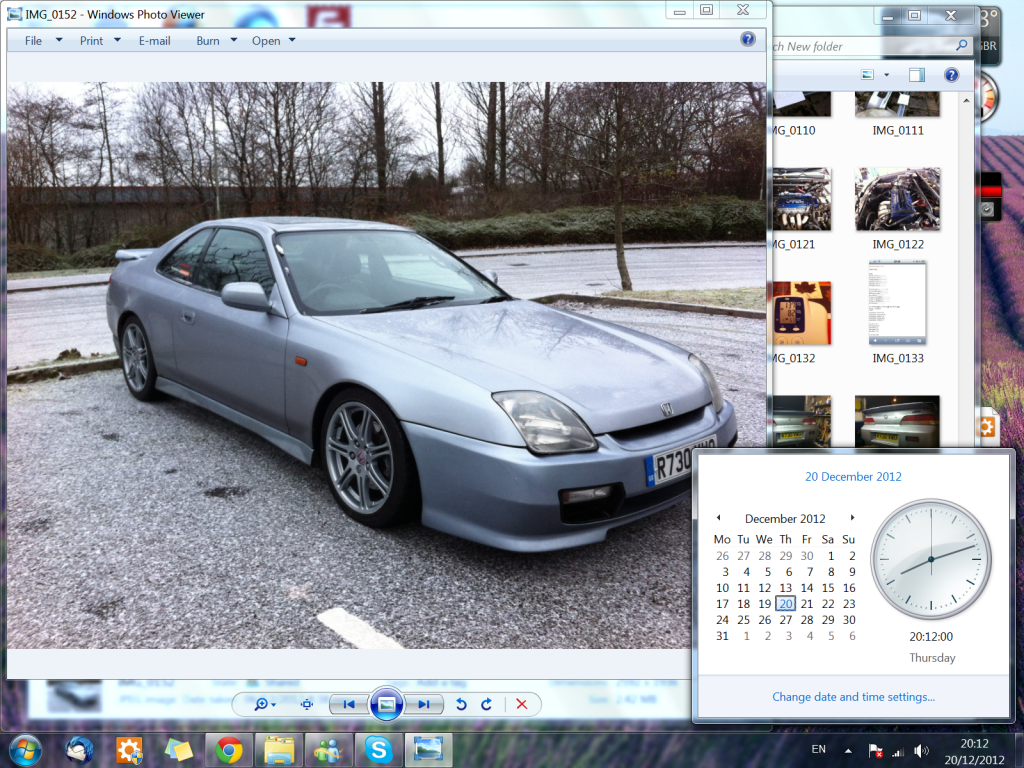Open the volume speaker tray icon

tap(921, 752)
